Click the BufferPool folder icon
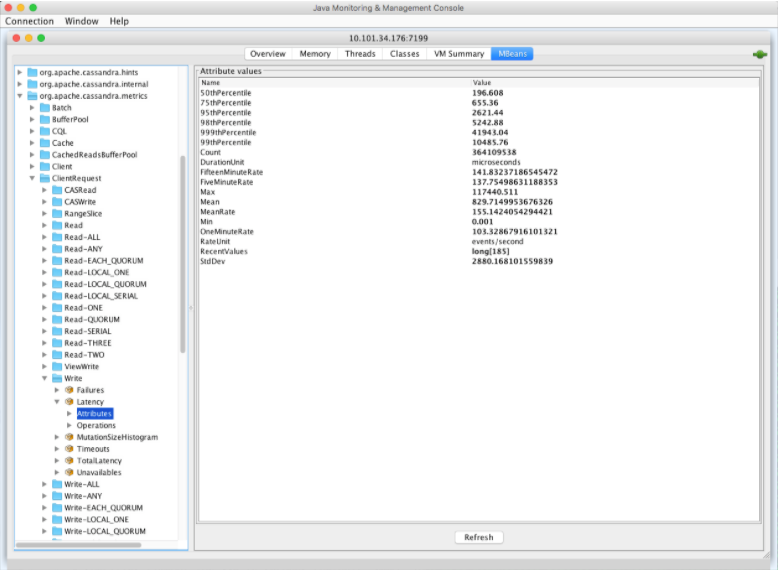778x570 pixels. tap(45, 119)
